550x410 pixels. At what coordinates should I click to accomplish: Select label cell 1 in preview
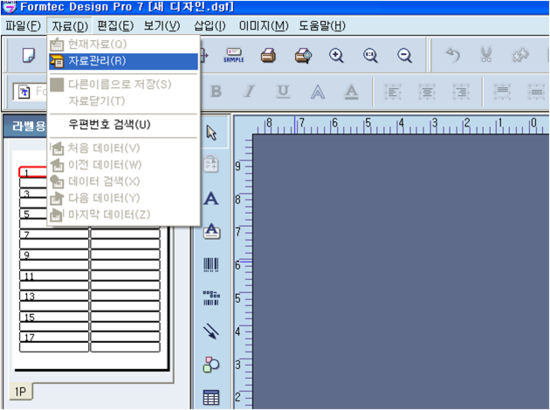pos(33,172)
